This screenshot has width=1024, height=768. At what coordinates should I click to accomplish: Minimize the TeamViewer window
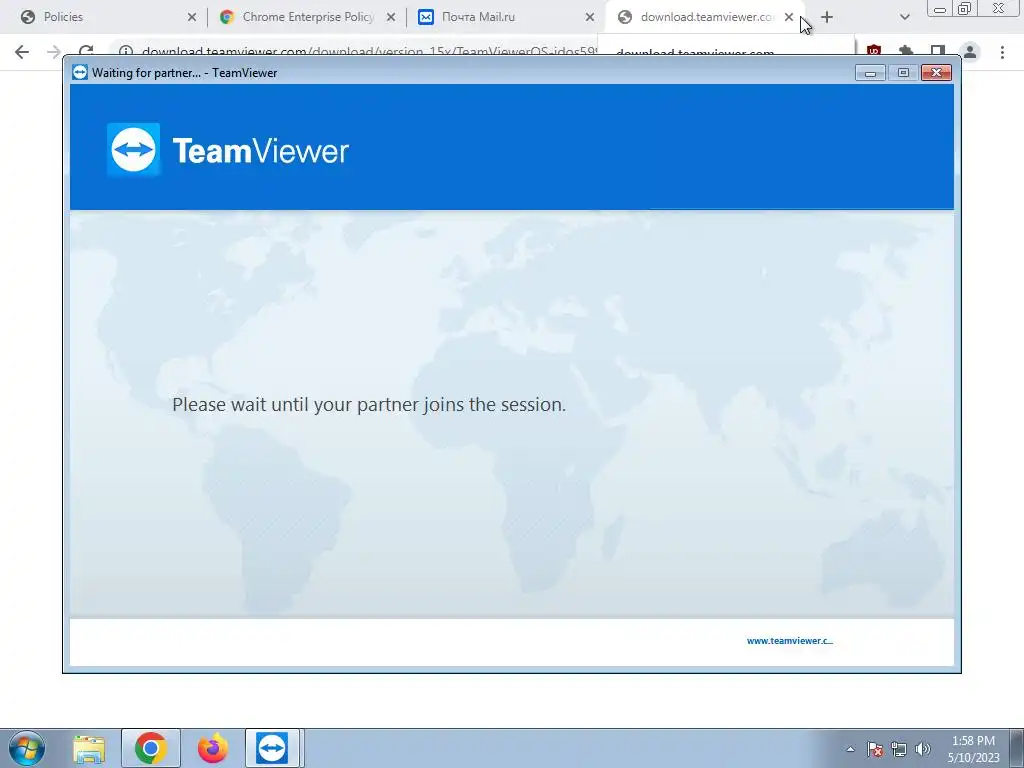point(870,72)
